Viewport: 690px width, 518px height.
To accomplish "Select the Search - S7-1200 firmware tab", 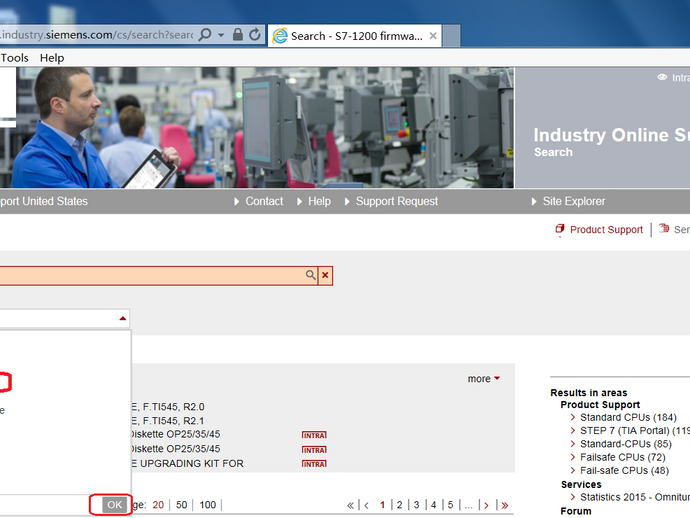I will point(354,36).
